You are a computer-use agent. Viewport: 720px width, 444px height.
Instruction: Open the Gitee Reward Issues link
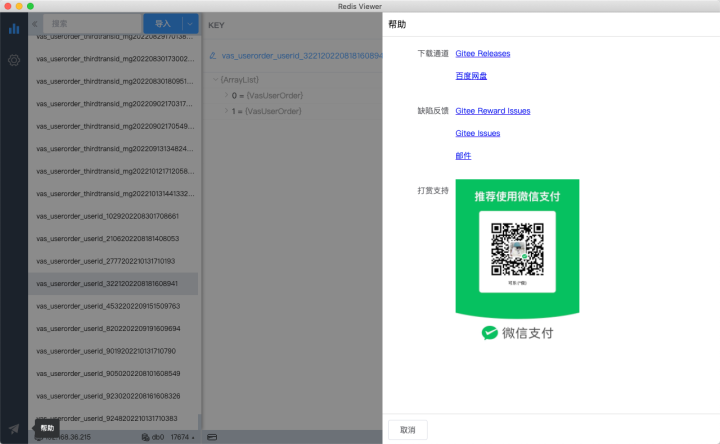tap(493, 111)
